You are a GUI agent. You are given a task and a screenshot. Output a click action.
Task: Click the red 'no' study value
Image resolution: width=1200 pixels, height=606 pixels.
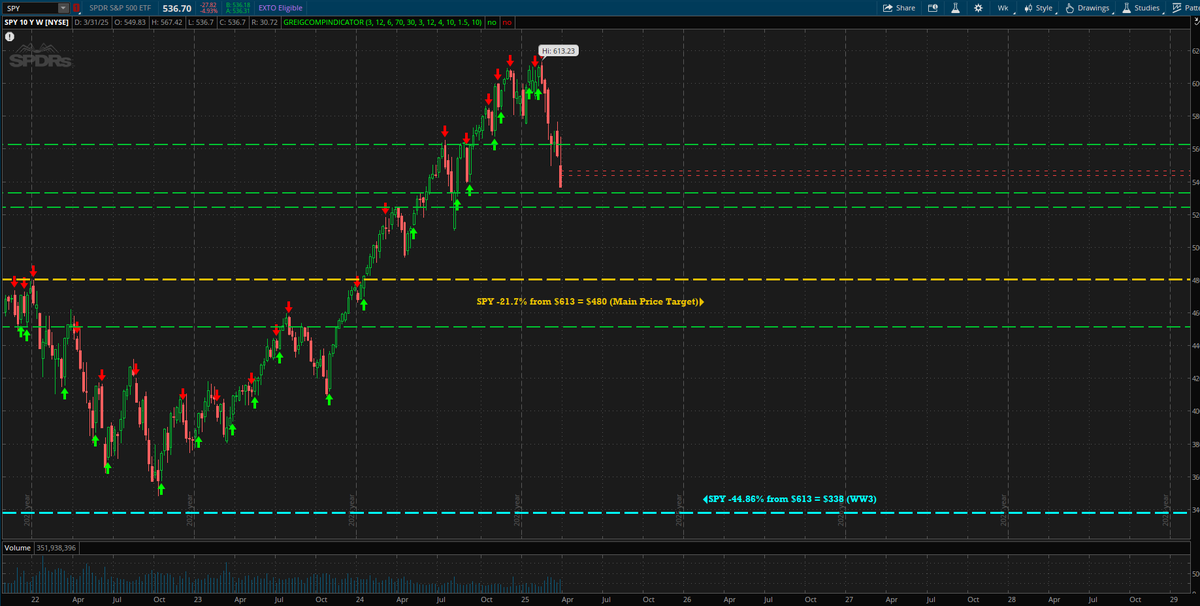[507, 22]
